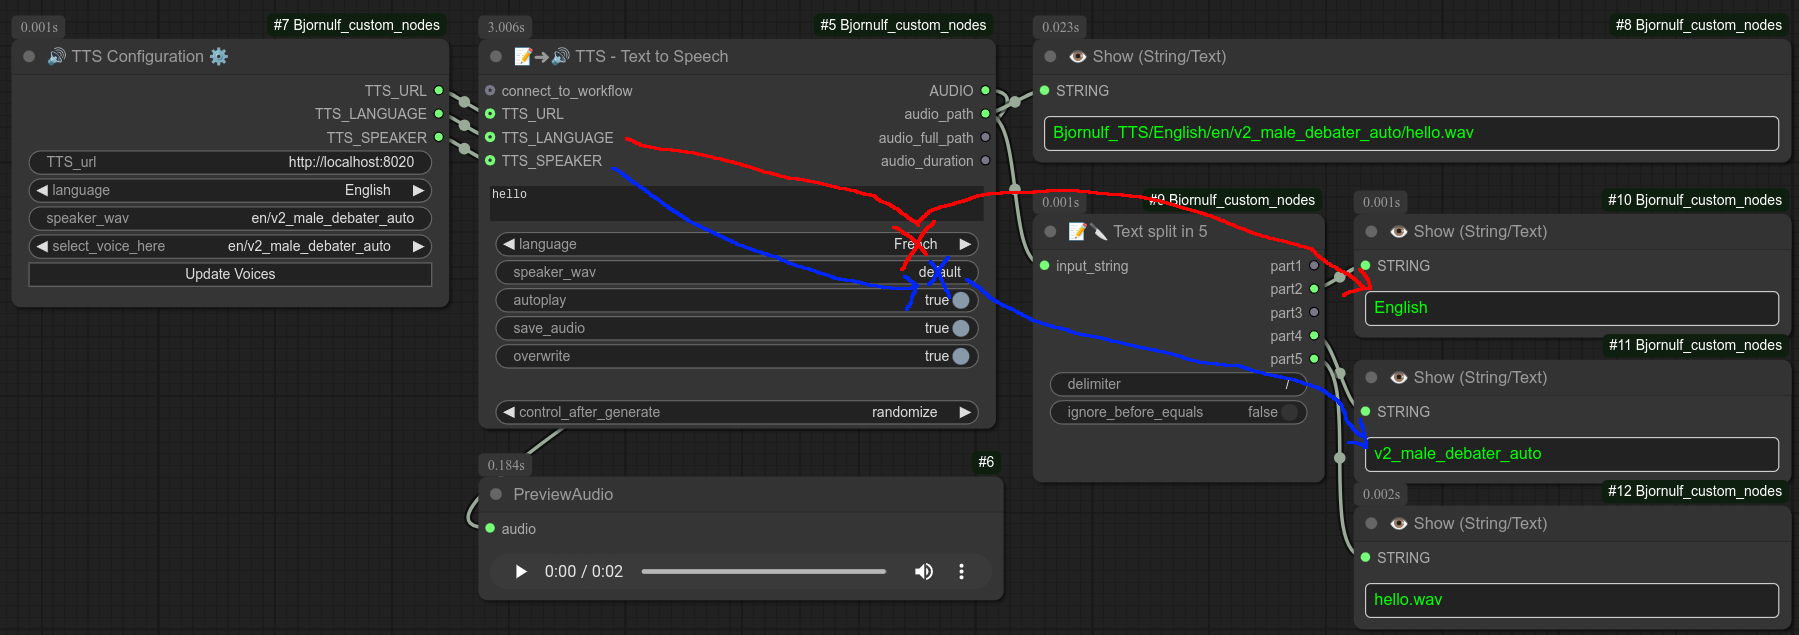
Task: Click the TTS - Text to Speech collapse dot
Action: [x=496, y=57]
